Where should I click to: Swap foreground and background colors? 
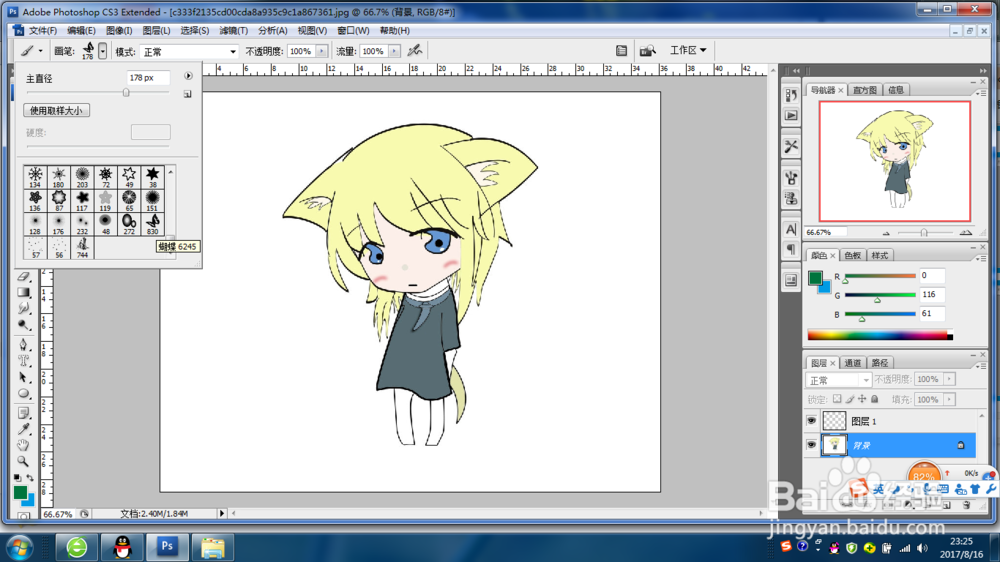[30, 477]
